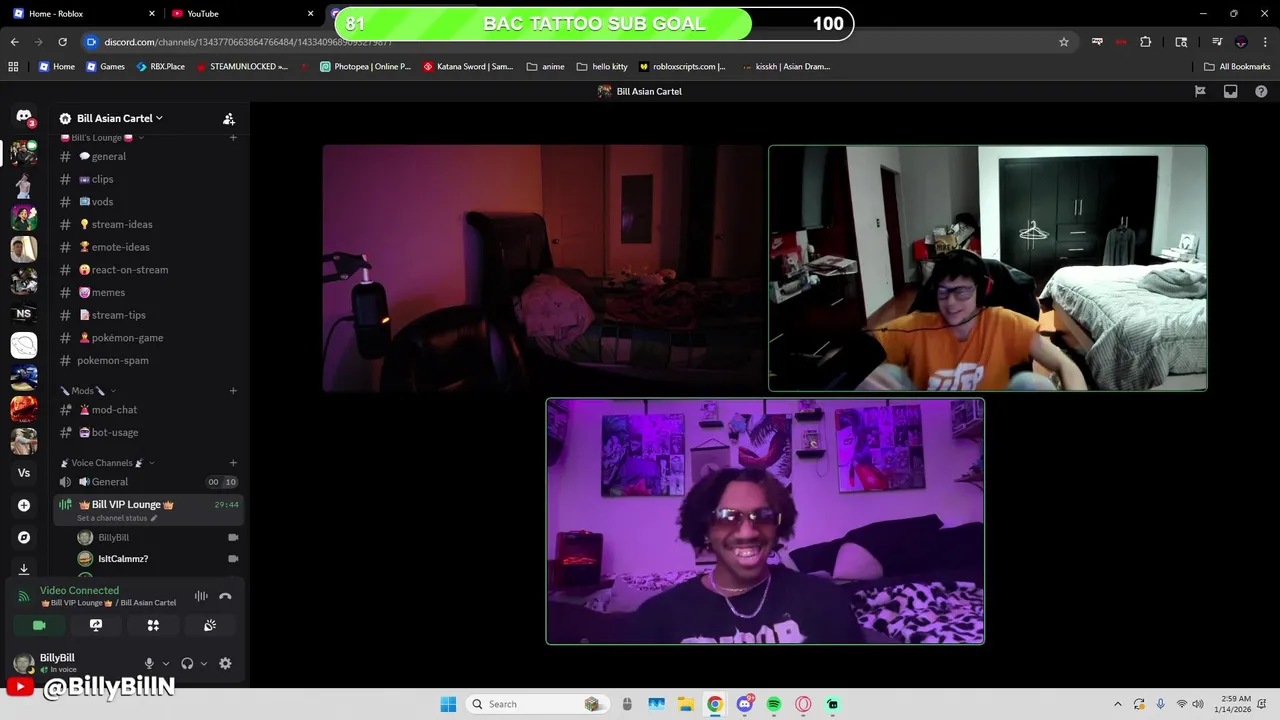Create a channel in Mods category

233,391
